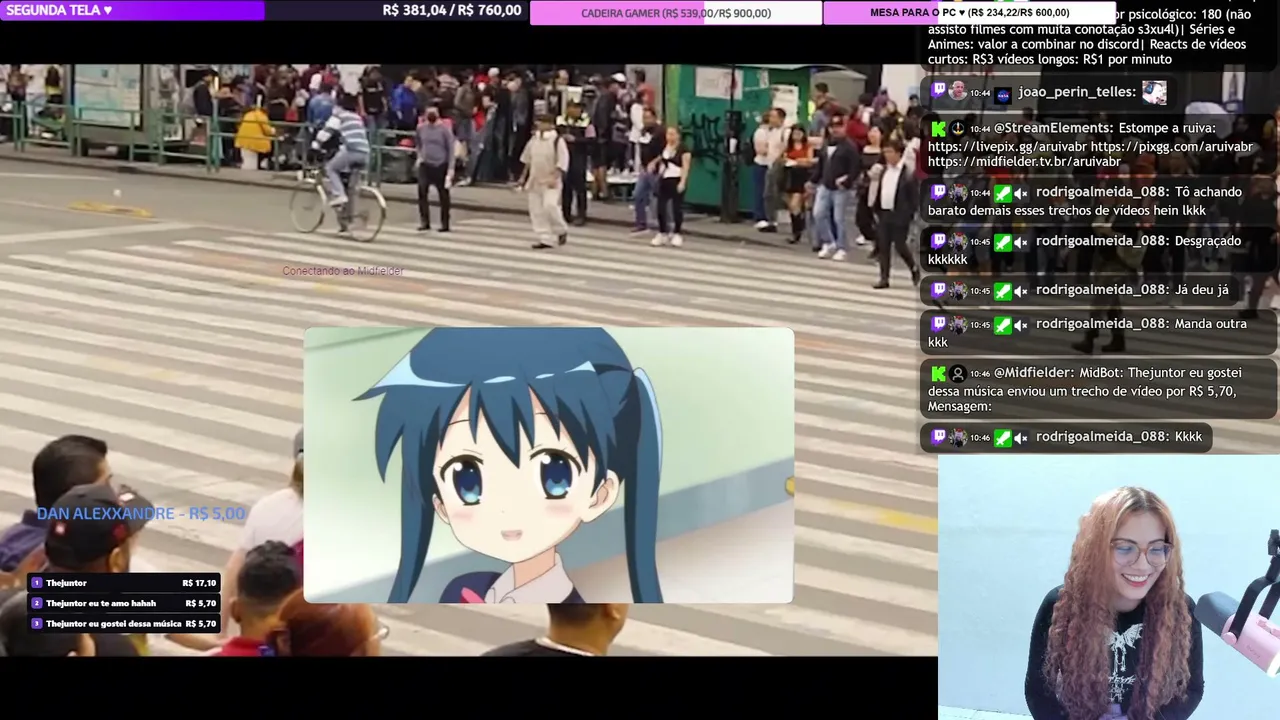The height and width of the screenshot is (720, 1280).
Task: Click the anime girl video clip overlay
Action: [x=549, y=465]
